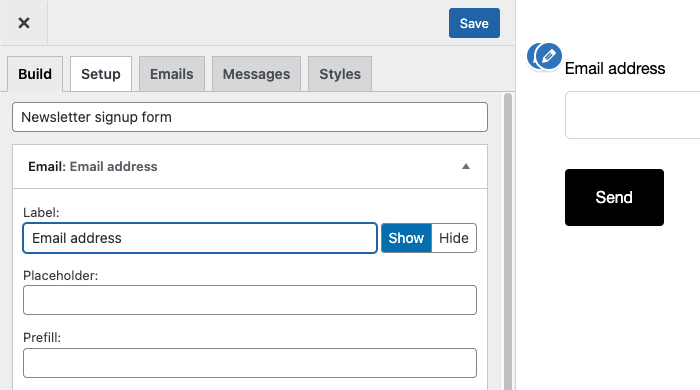Close the form editor with the X icon
The image size is (700, 390).
(24, 23)
